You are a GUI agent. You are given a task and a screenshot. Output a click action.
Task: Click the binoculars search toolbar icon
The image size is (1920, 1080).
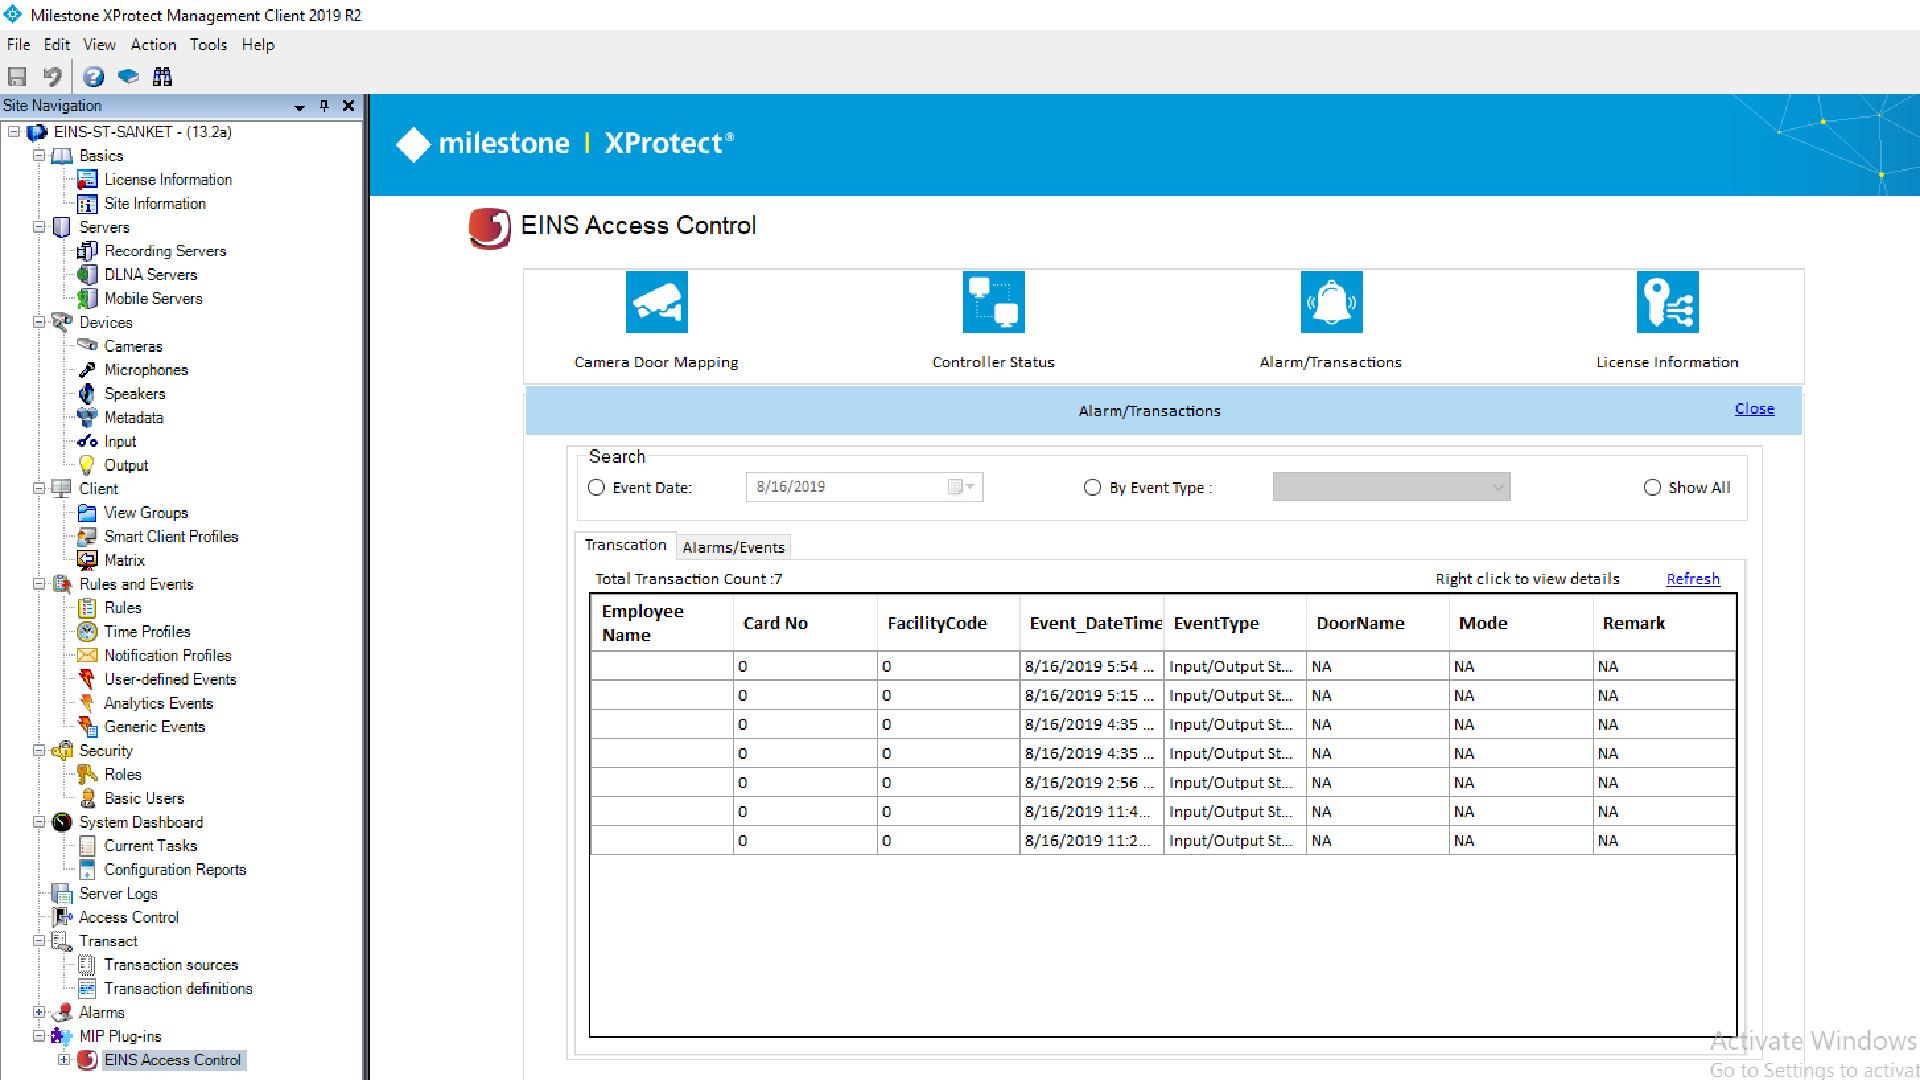(162, 76)
